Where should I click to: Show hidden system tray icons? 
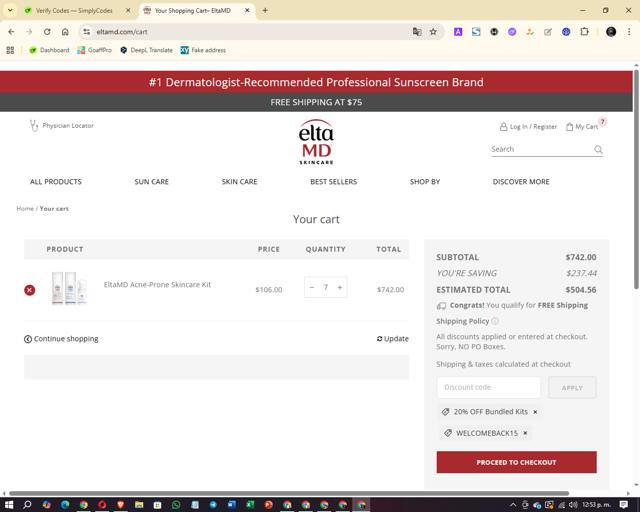(513, 505)
